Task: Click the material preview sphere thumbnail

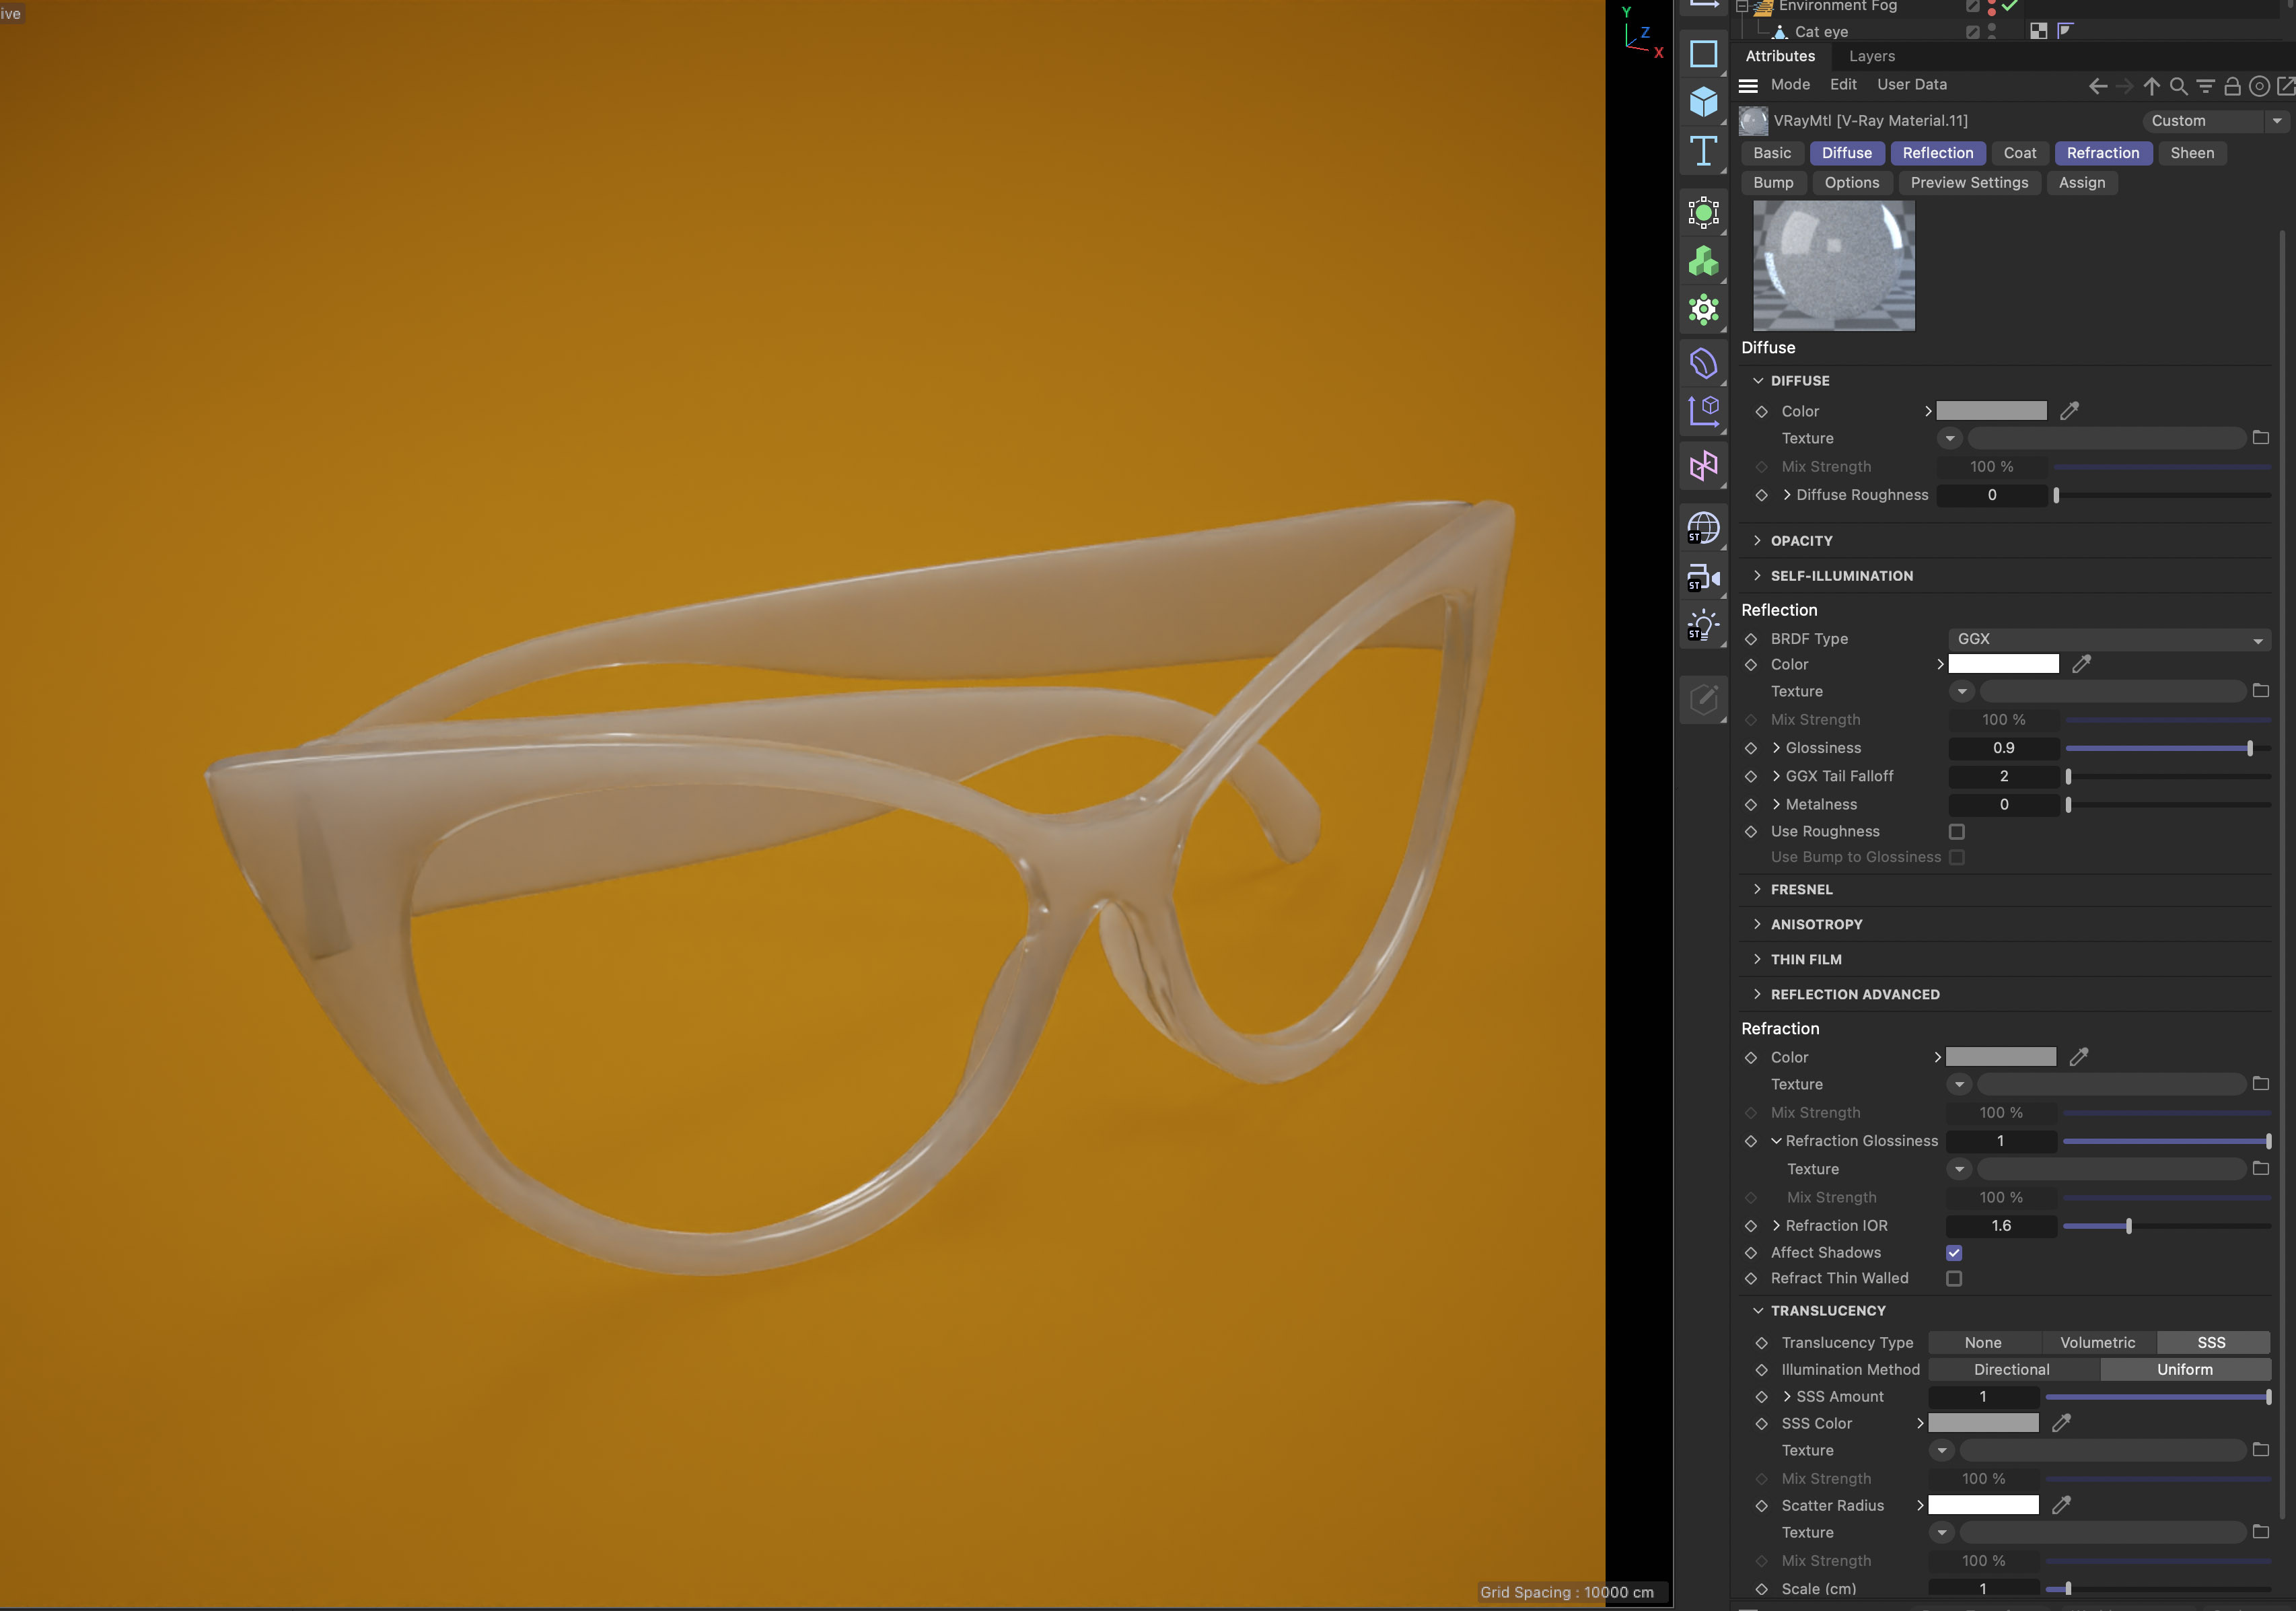Action: (1833, 265)
